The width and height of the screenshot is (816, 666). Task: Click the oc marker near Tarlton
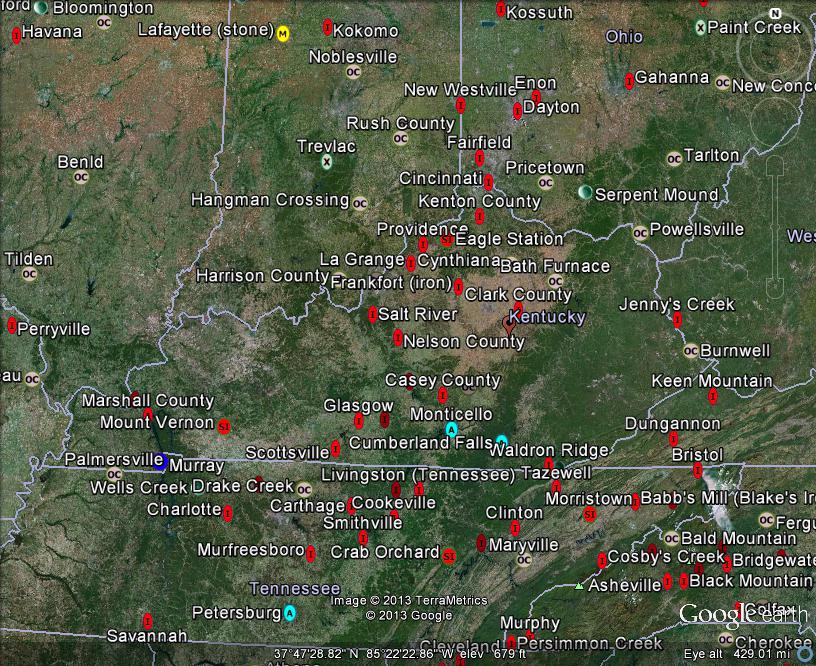[x=672, y=158]
